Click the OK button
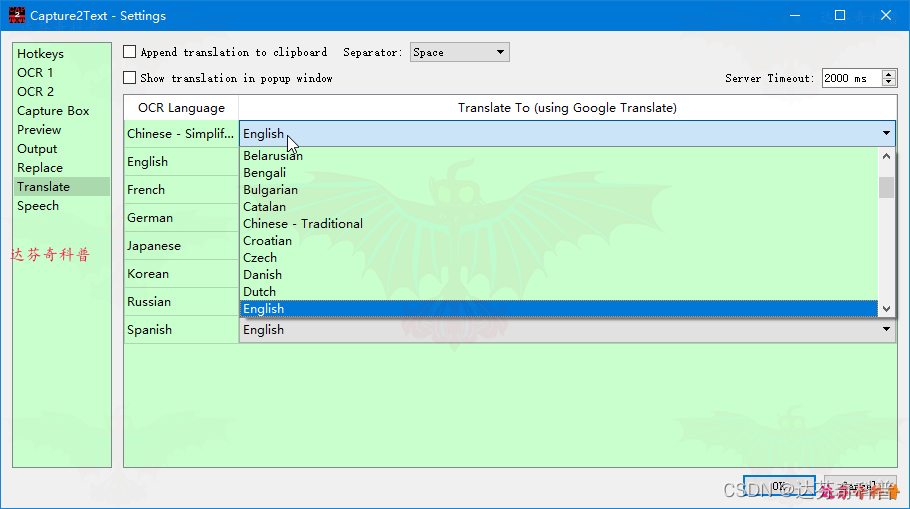 [779, 486]
